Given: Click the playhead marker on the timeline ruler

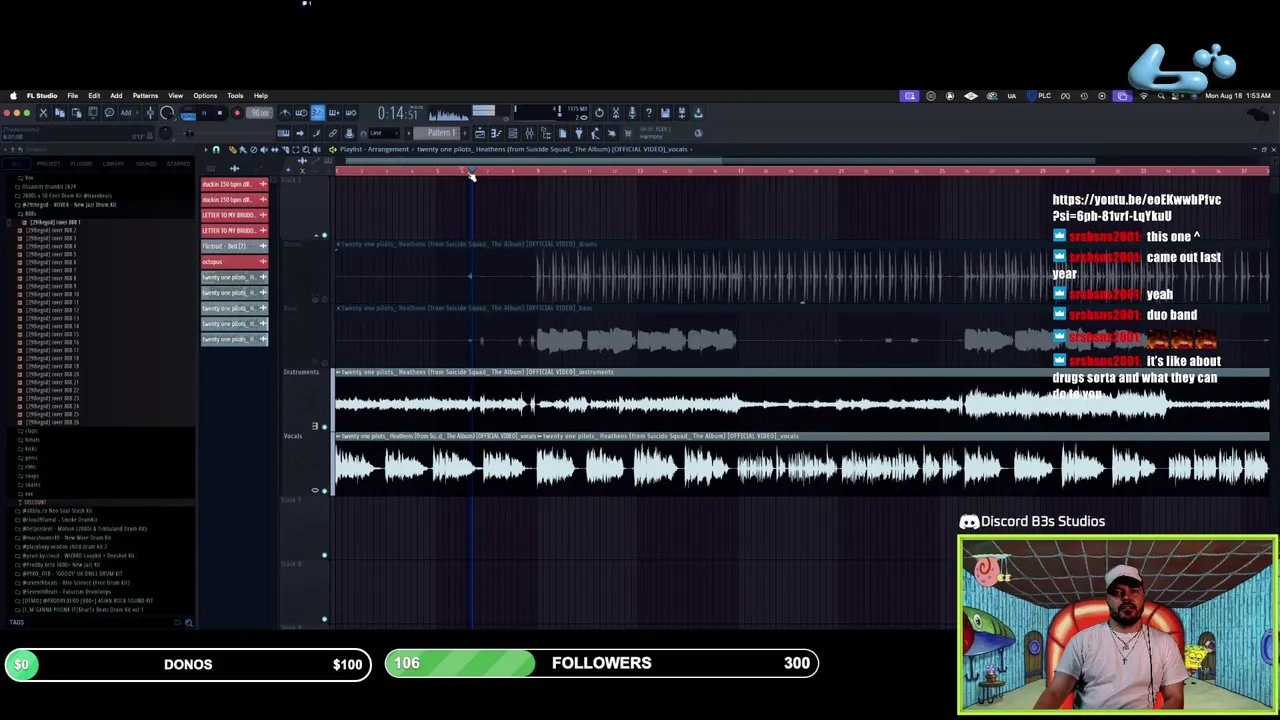Looking at the screenshot, I should (x=470, y=171).
